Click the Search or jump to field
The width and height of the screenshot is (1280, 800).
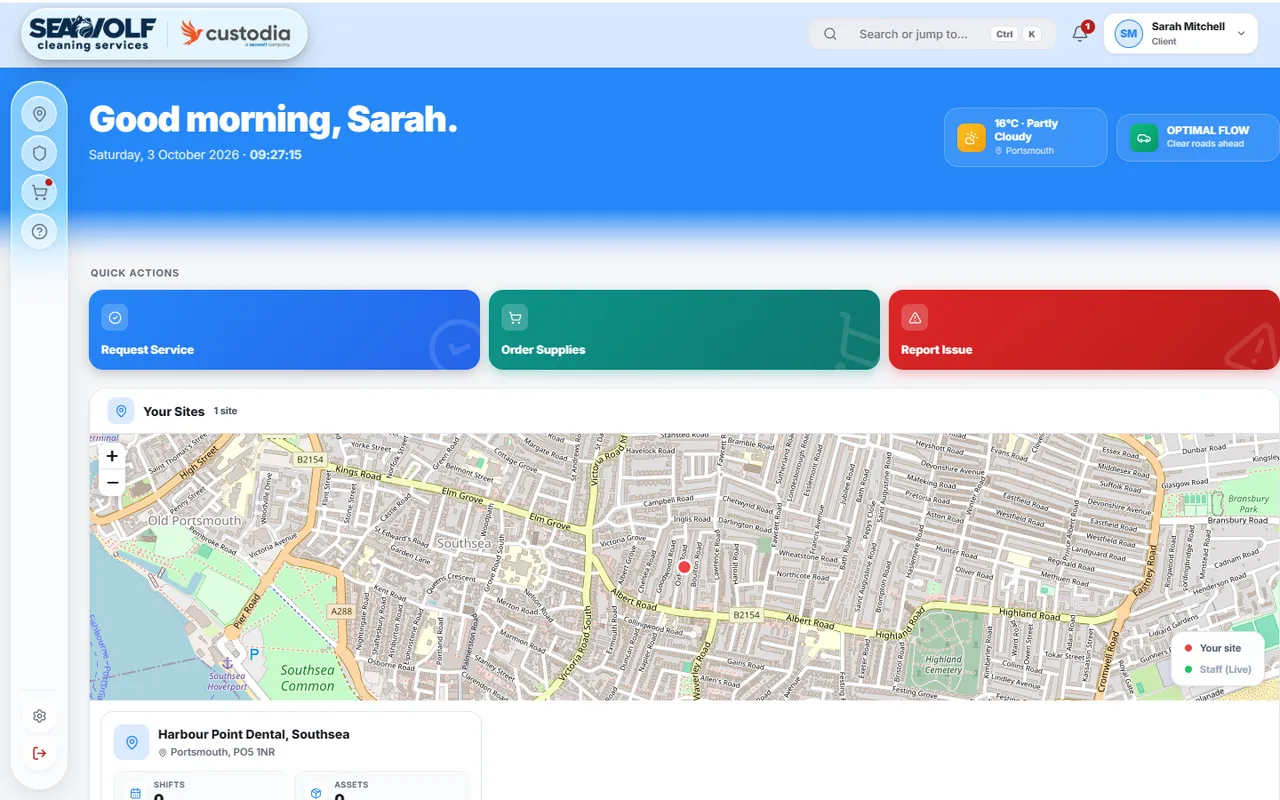(932, 34)
